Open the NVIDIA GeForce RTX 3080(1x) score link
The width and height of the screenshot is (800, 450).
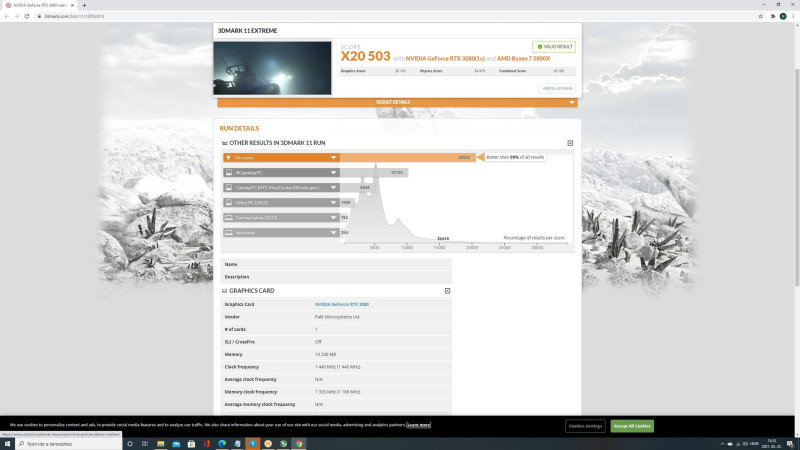click(x=445, y=59)
